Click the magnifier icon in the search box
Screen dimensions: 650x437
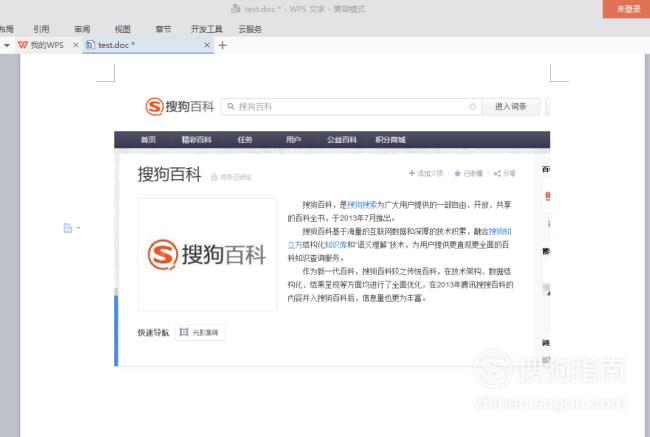coord(231,107)
